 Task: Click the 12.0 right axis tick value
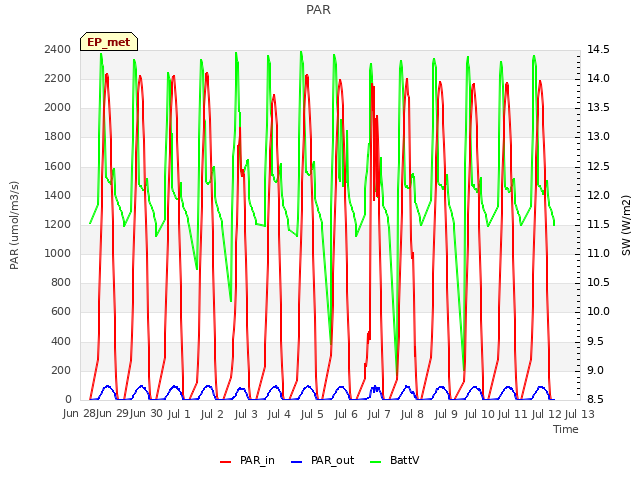(598, 195)
